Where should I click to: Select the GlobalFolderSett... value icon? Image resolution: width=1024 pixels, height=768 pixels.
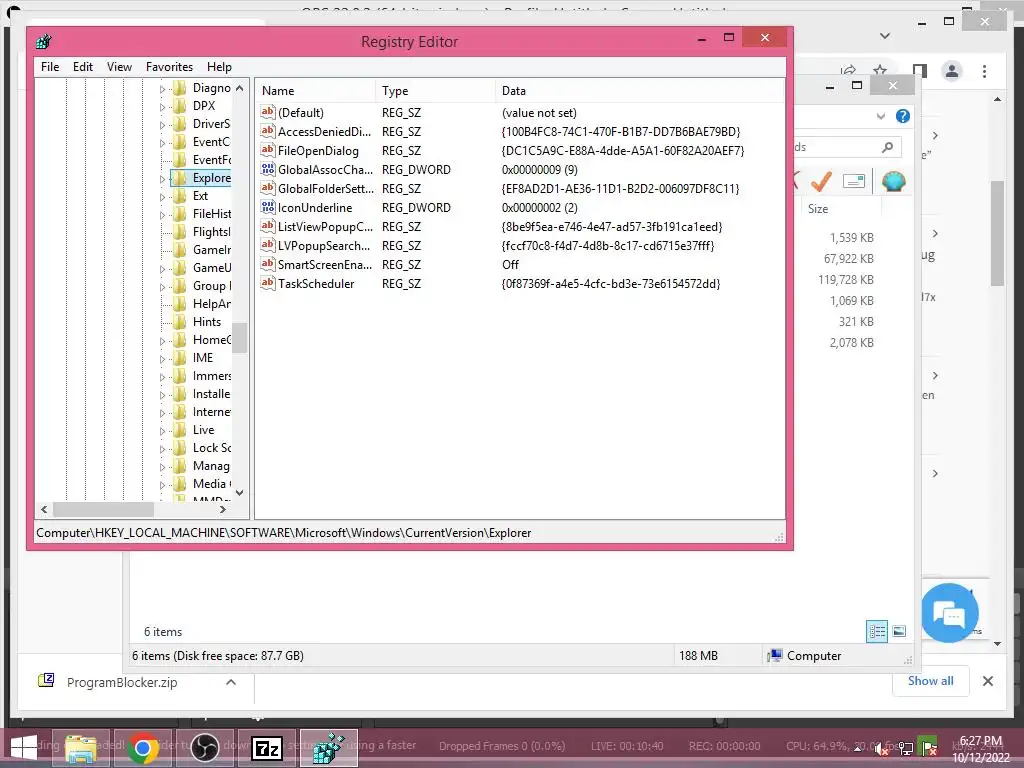pyautogui.click(x=268, y=188)
